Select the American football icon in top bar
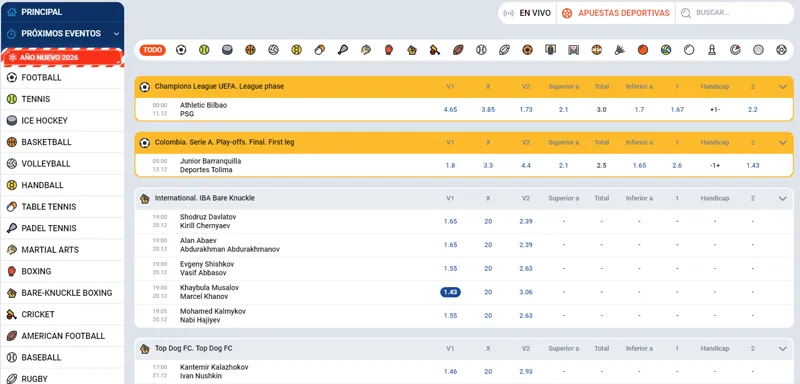This screenshot has width=800, height=384. coord(458,50)
